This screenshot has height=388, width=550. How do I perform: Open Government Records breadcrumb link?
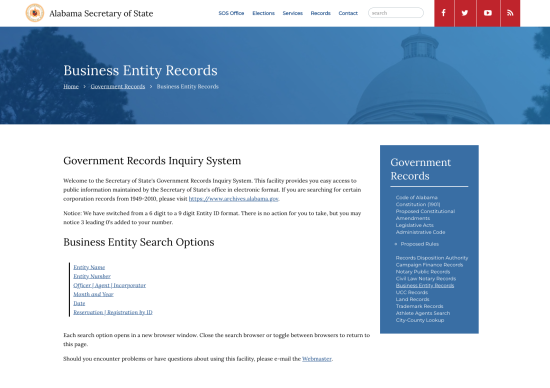[x=118, y=87]
